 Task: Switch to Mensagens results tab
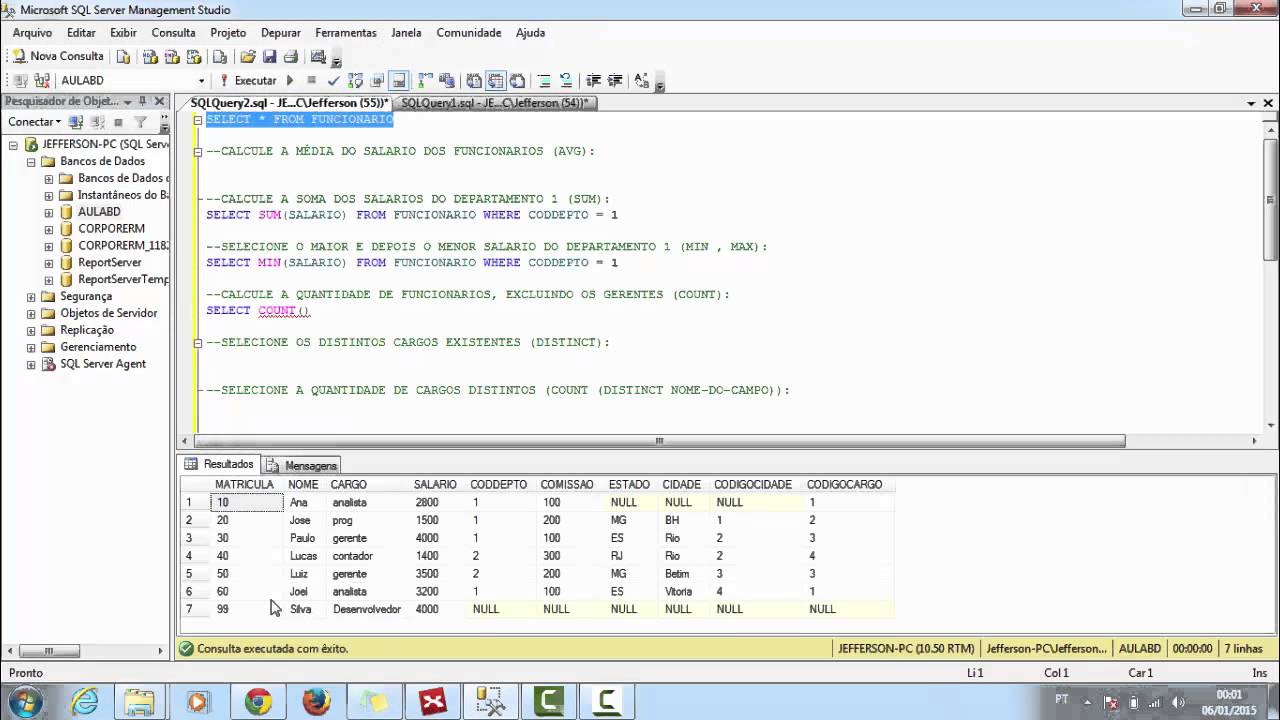coord(303,465)
